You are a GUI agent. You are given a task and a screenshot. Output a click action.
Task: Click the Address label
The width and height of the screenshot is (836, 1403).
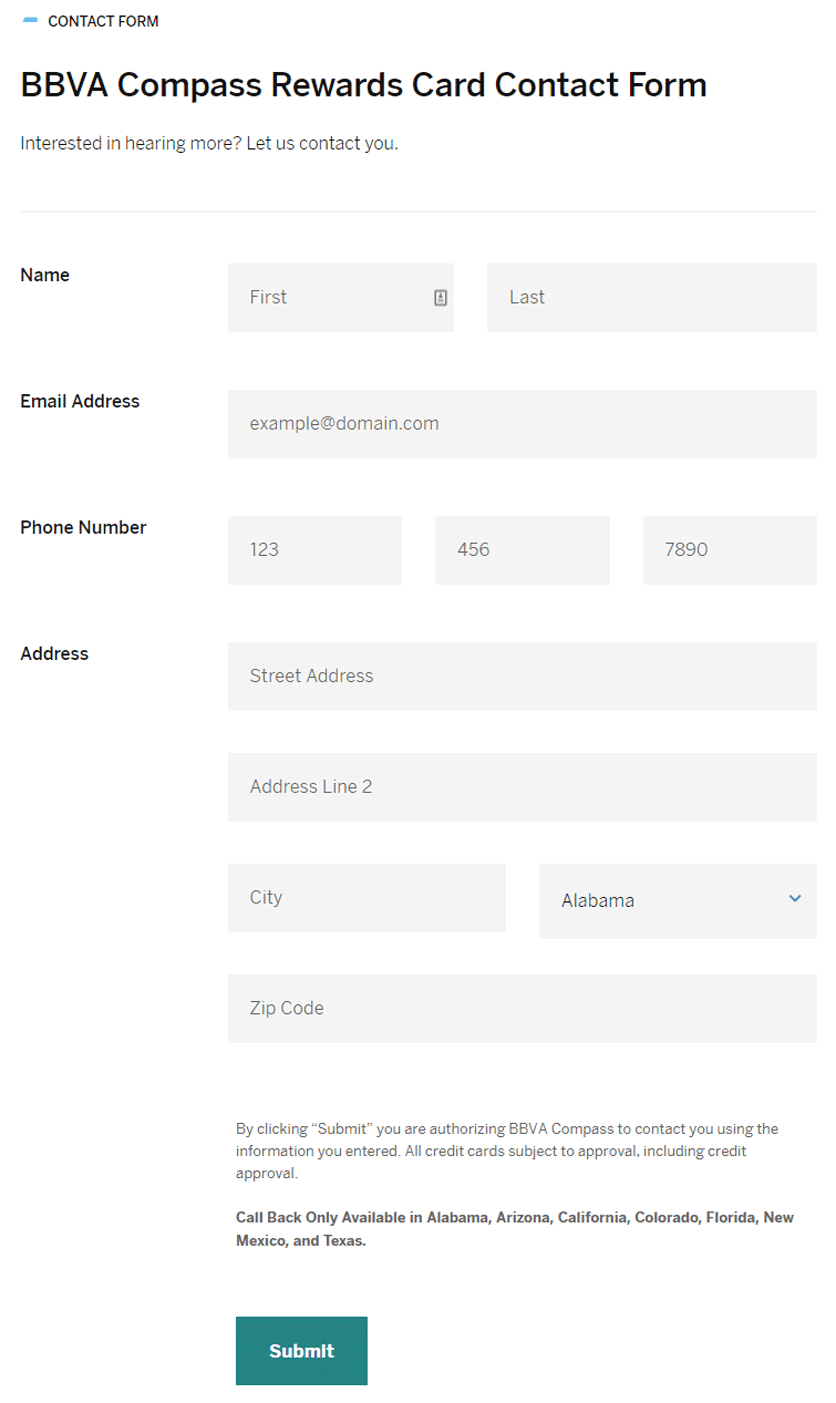[x=54, y=654]
